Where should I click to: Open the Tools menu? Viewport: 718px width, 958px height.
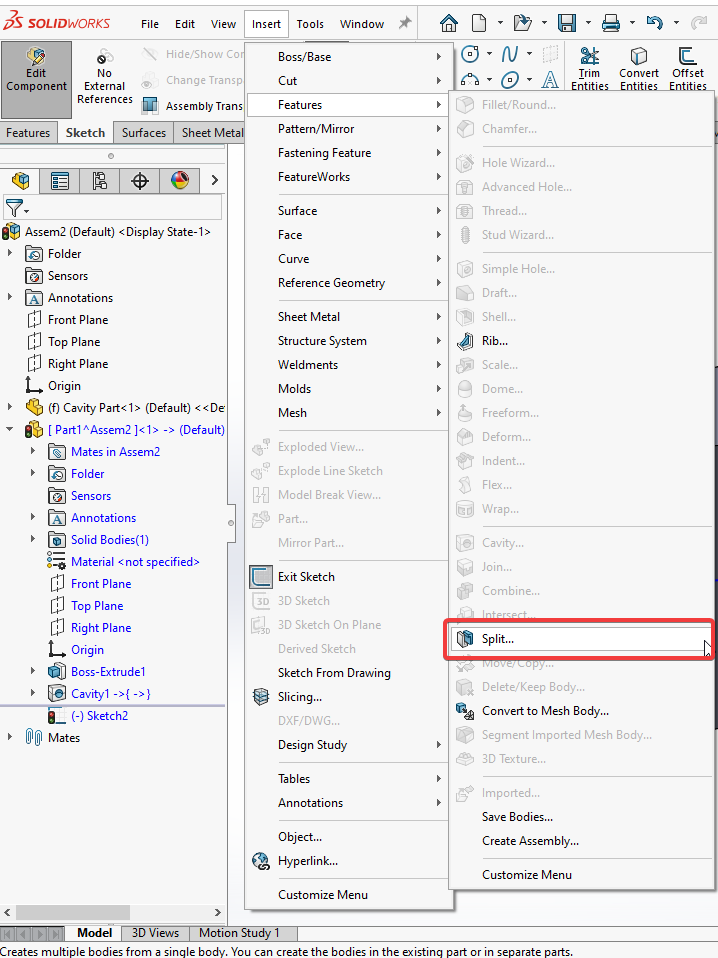coord(310,24)
